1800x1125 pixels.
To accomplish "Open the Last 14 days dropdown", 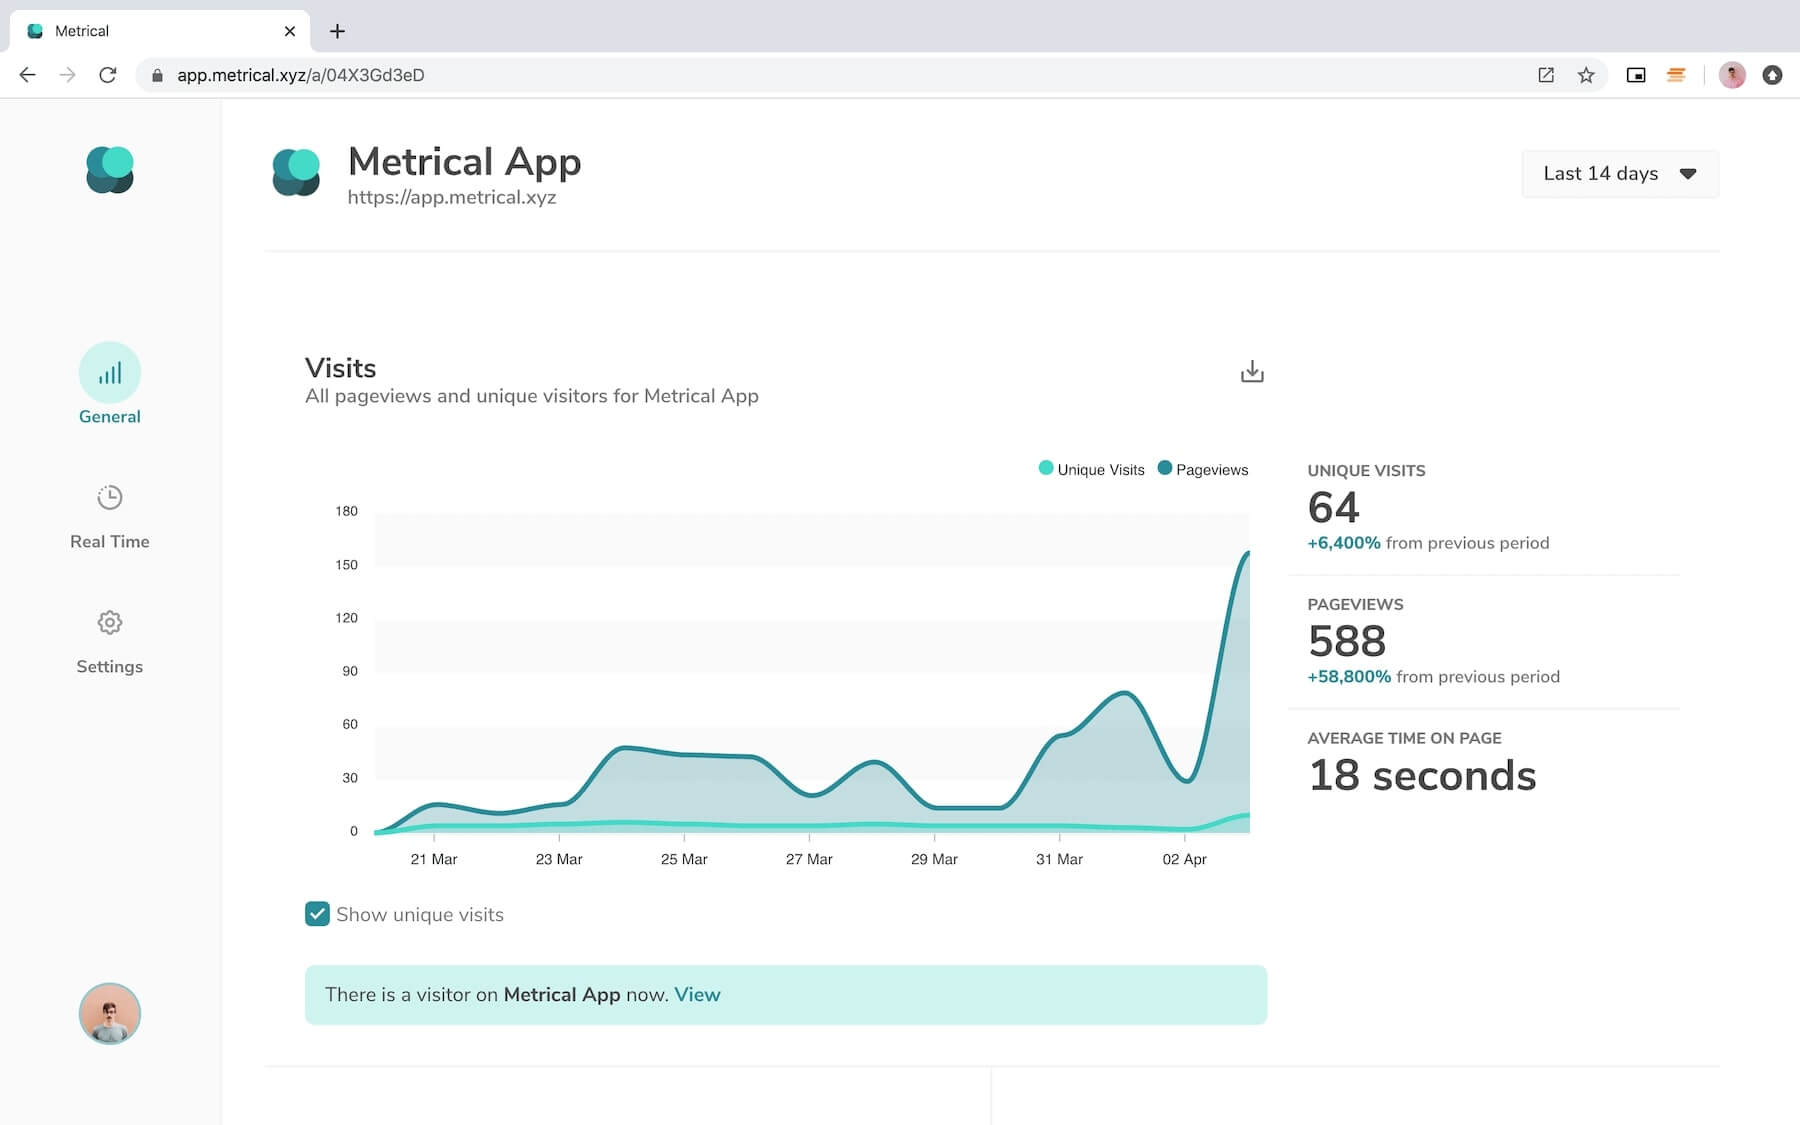I will 1619,174.
